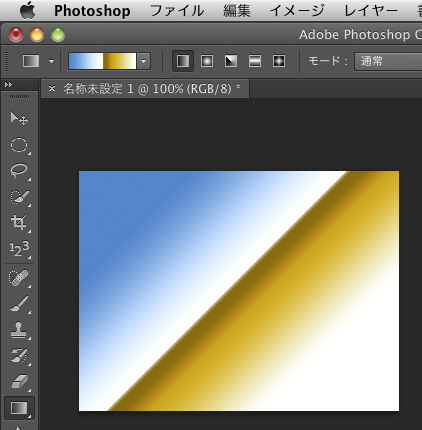Select the Clone Stamp tool

click(x=19, y=330)
